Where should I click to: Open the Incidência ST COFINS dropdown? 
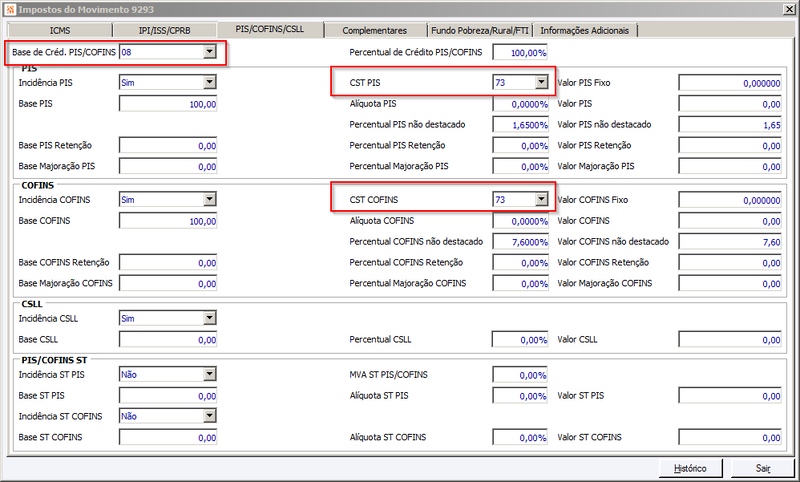[210, 416]
